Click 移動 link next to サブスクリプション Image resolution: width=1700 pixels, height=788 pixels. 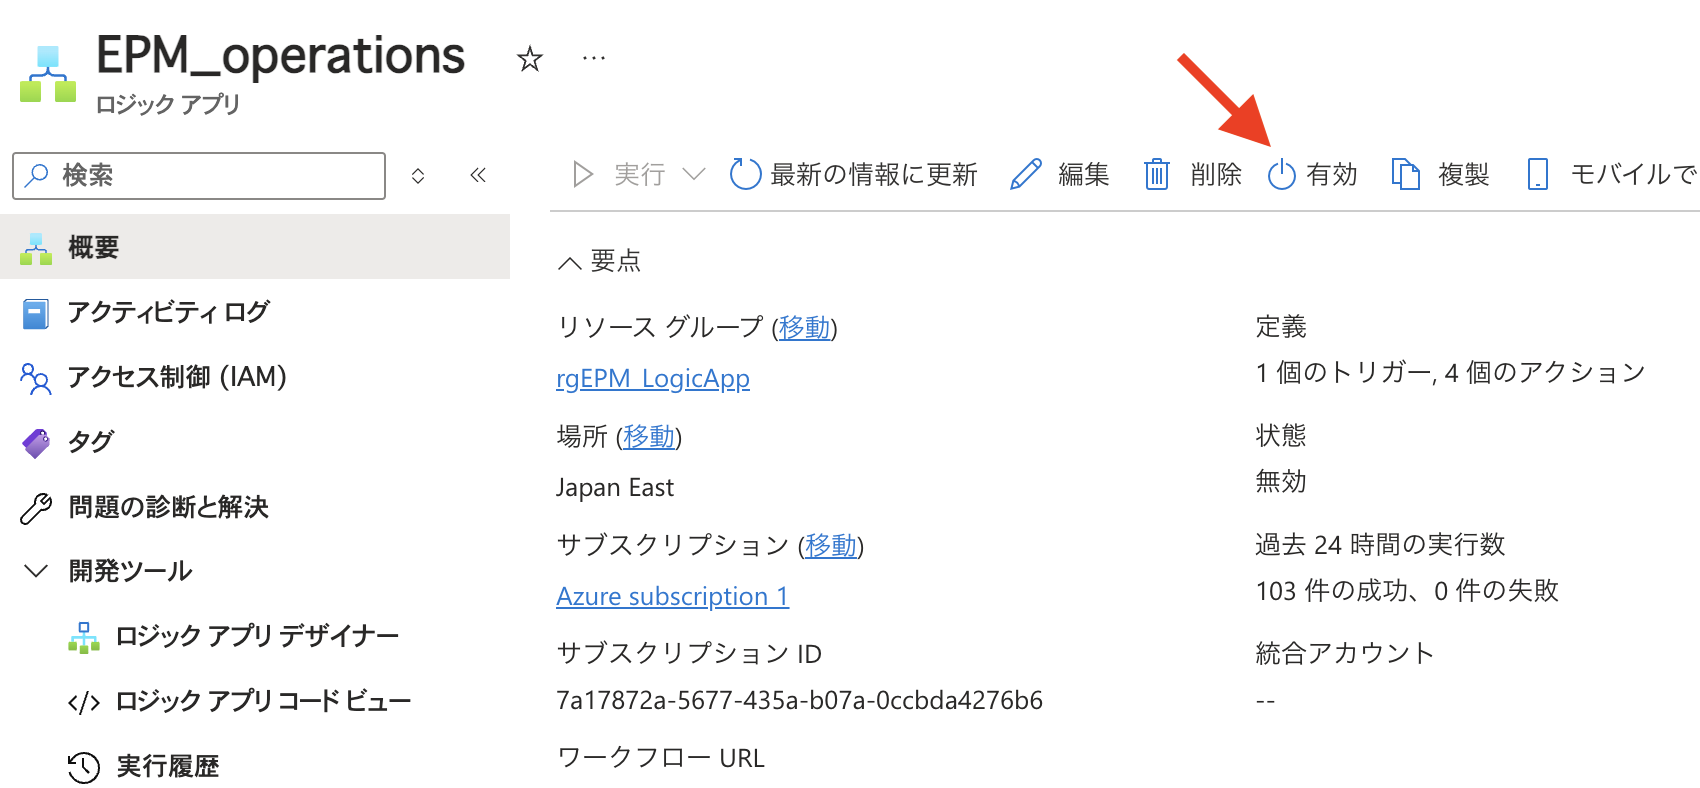click(831, 545)
